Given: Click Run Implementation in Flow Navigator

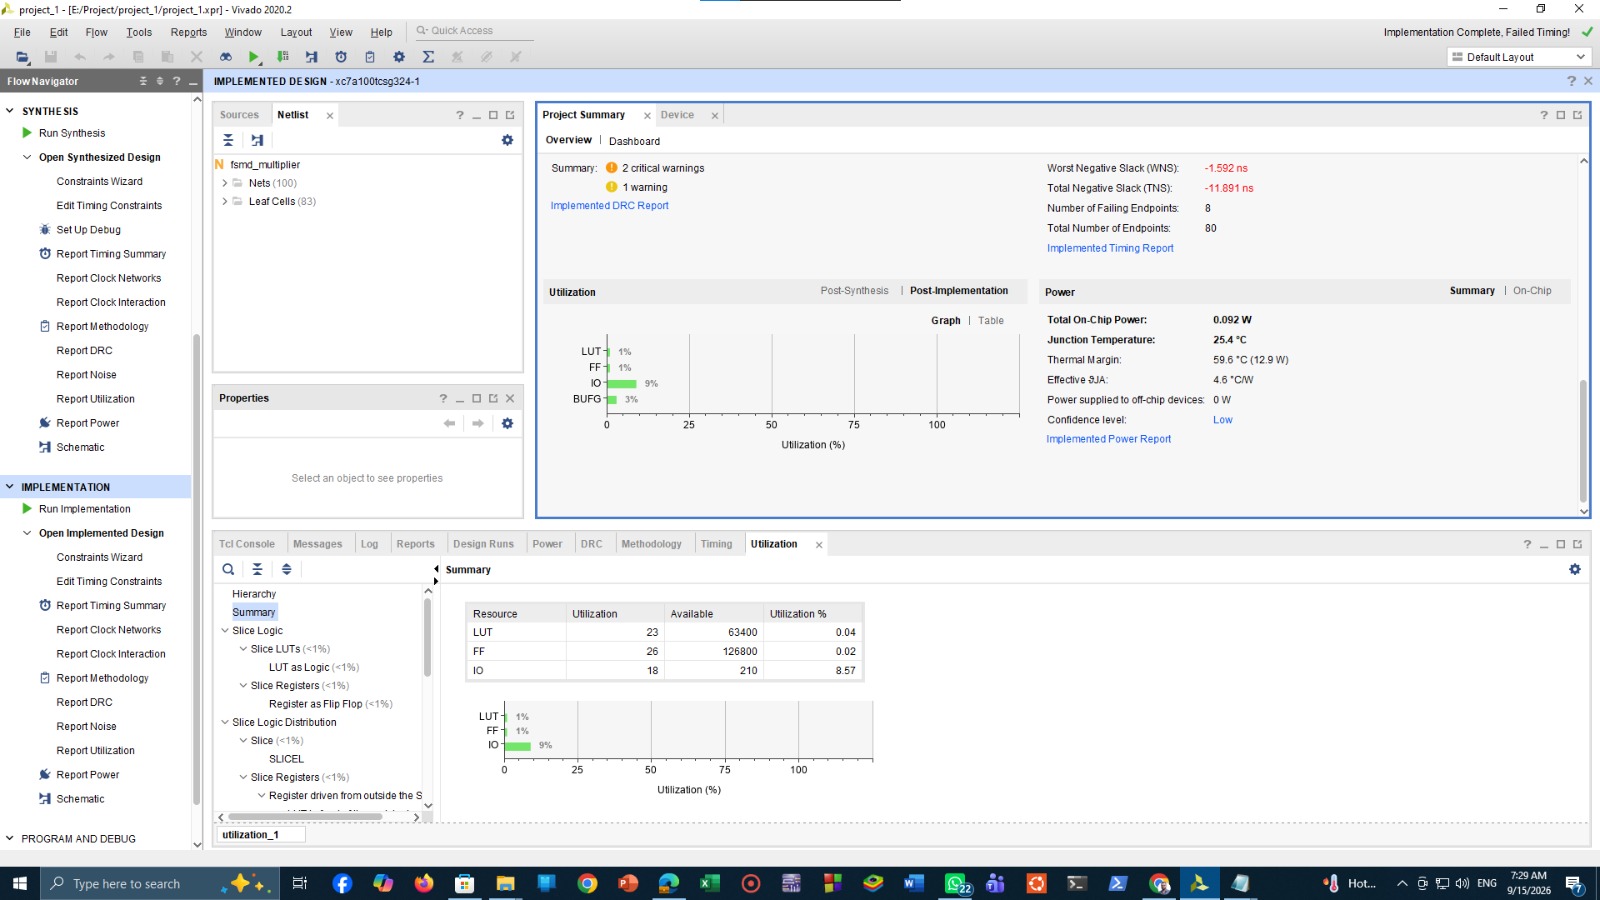Looking at the screenshot, I should point(84,509).
